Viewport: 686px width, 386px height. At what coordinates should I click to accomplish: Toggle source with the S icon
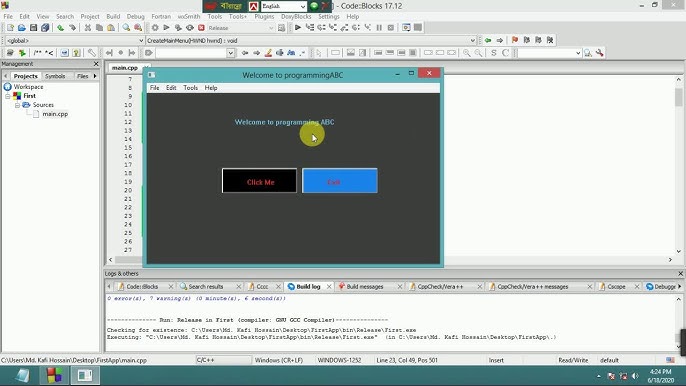click(494, 53)
